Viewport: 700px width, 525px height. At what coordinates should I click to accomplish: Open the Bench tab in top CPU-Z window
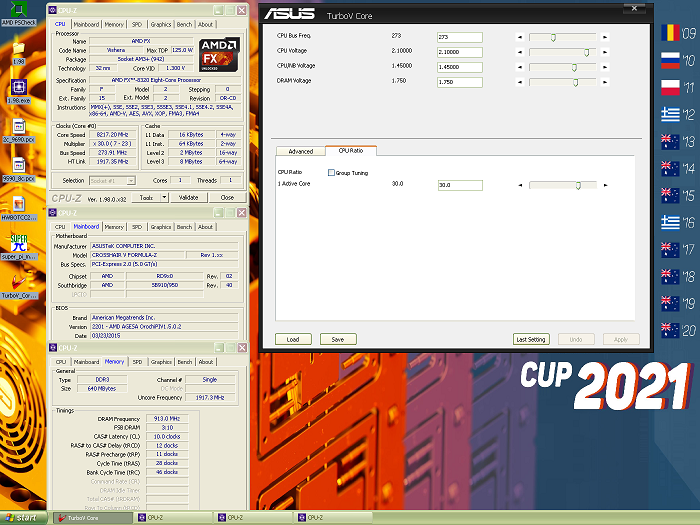point(184,25)
